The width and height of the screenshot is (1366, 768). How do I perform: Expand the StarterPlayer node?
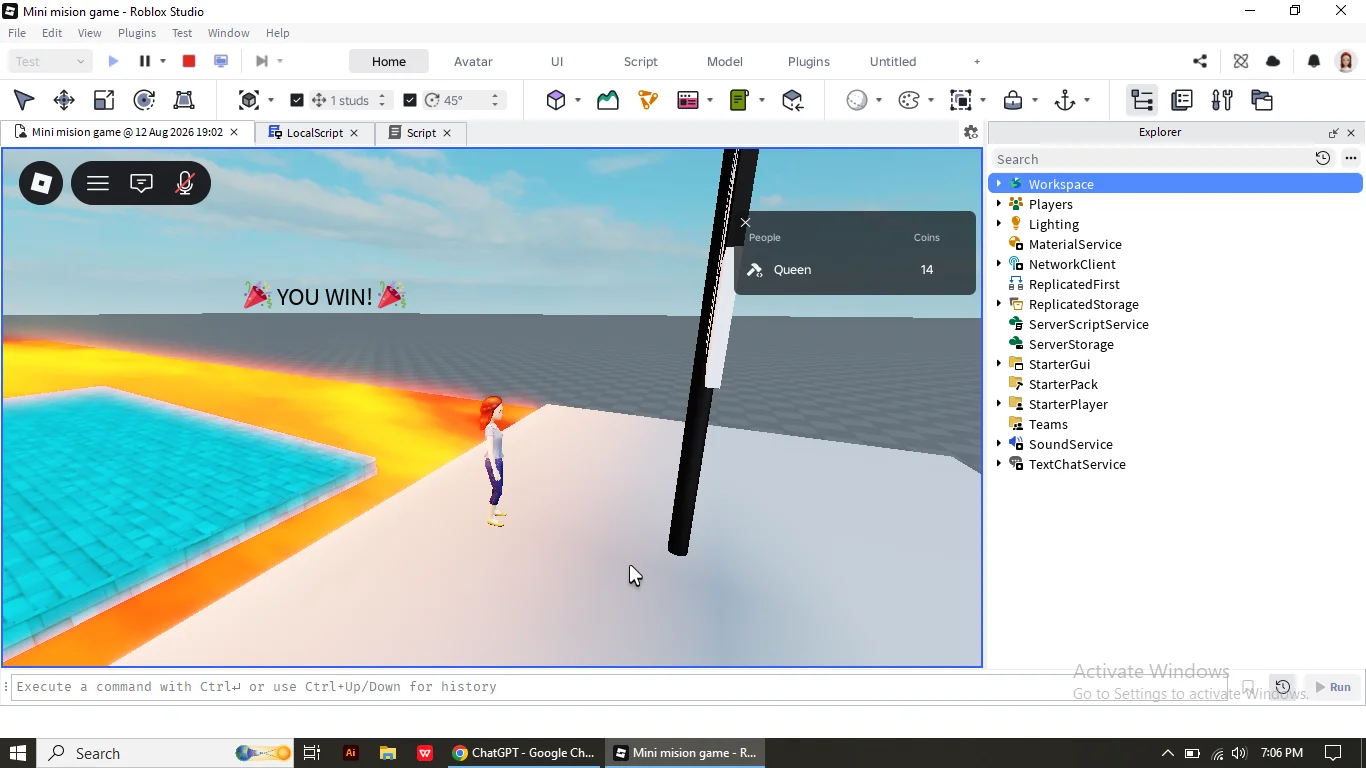(999, 404)
